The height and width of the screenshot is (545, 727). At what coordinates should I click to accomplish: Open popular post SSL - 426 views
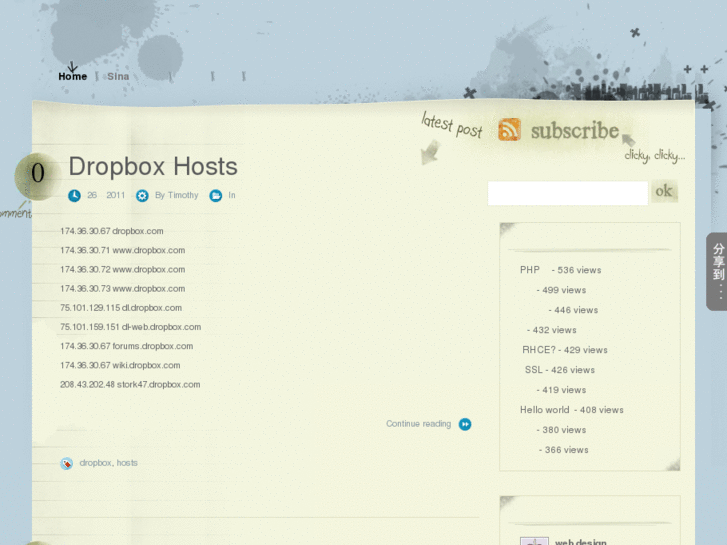click(x=560, y=370)
